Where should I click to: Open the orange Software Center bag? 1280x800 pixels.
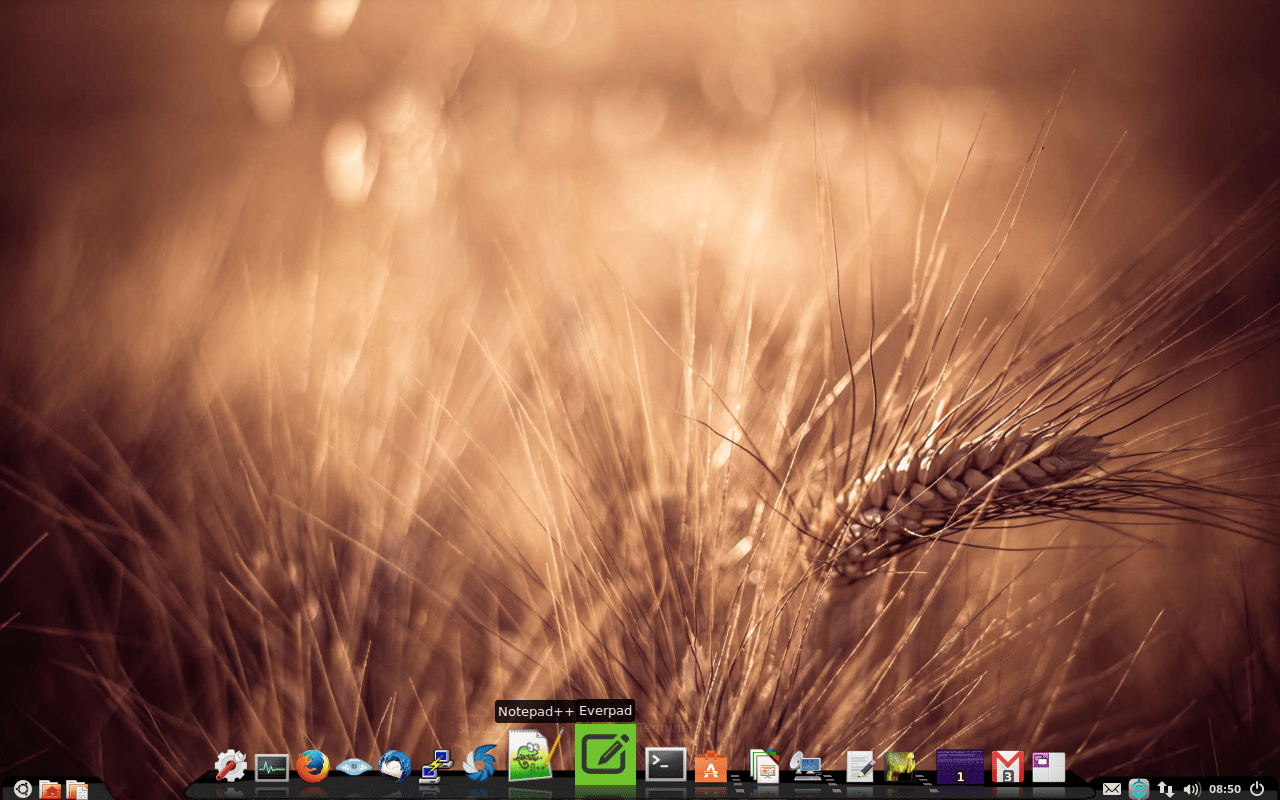click(711, 766)
